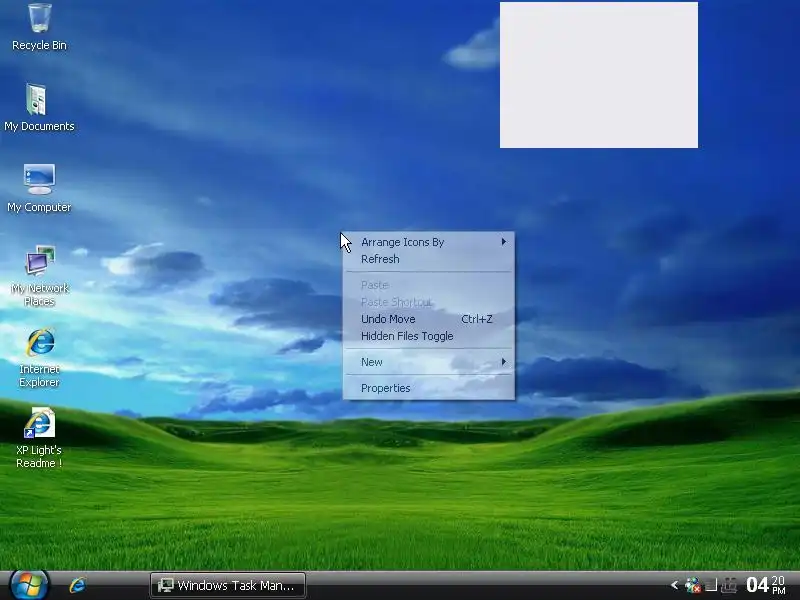Select the My Network Places icon

click(39, 276)
